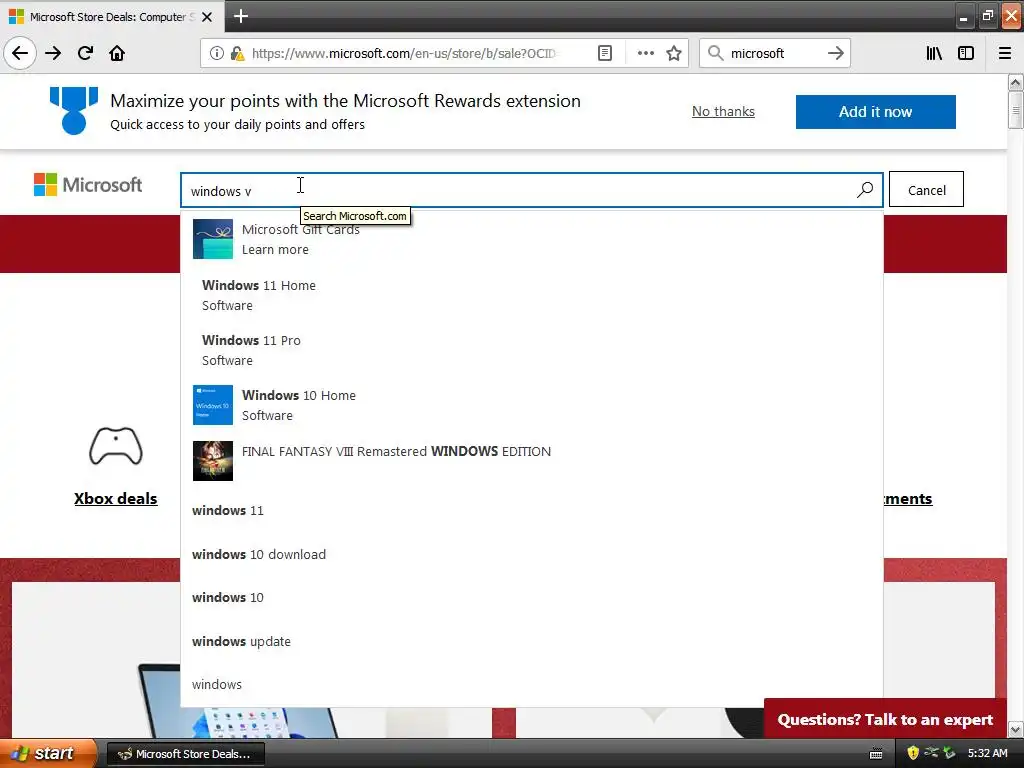
Task: Open Questions? Talk to an expert chat
Action: (x=884, y=719)
